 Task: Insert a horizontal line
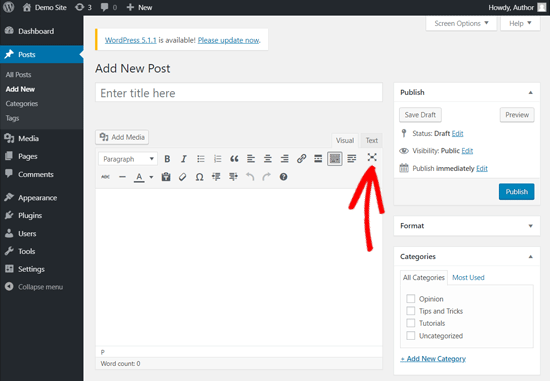pyautogui.click(x=122, y=177)
